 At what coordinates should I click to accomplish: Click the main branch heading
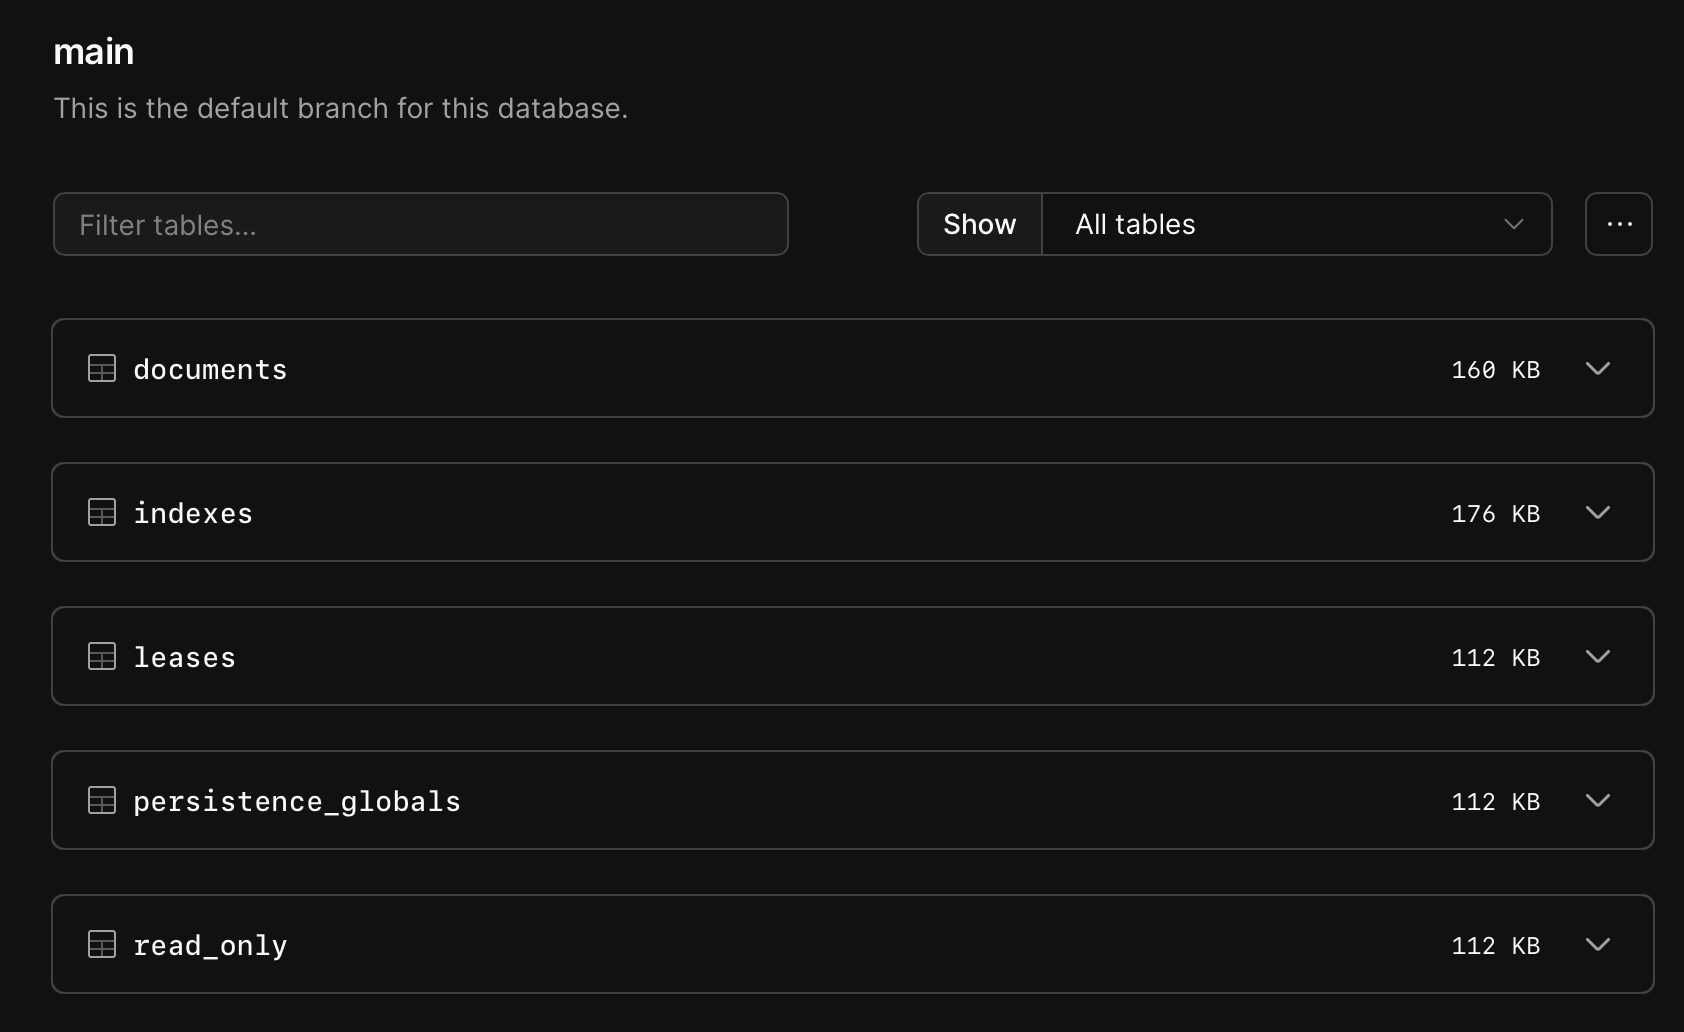click(93, 51)
